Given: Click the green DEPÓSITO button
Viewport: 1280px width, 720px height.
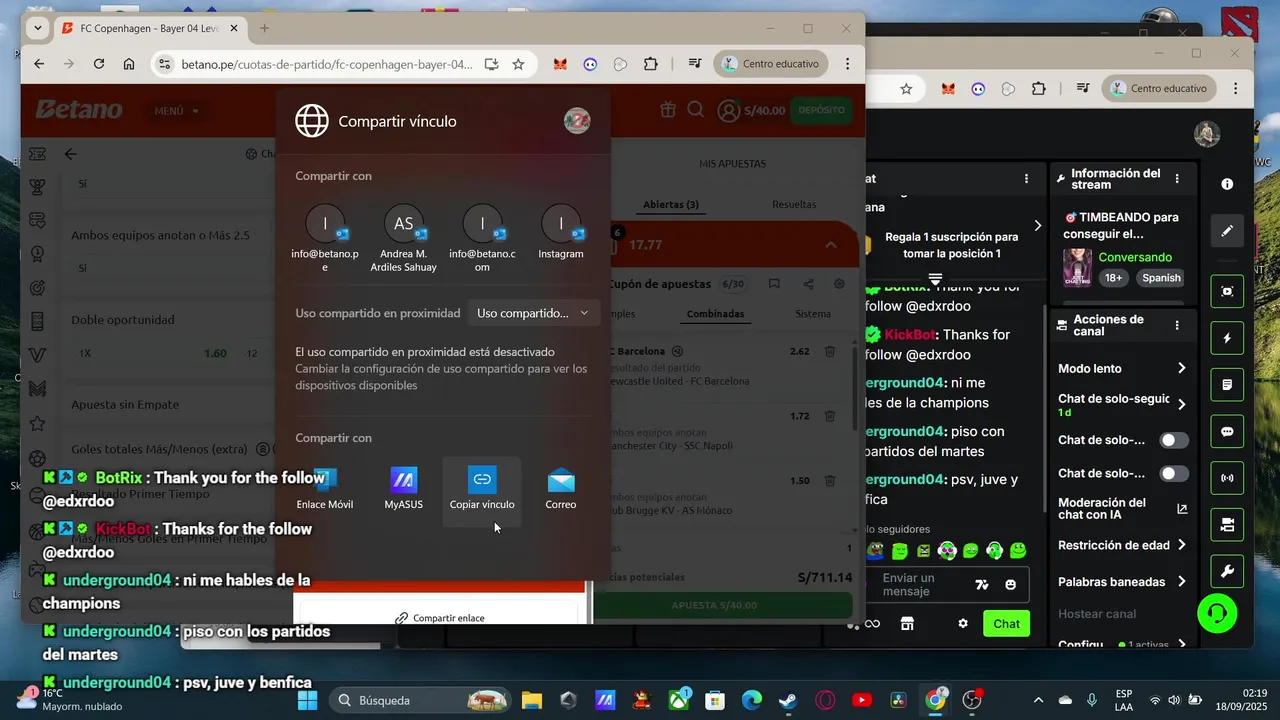Looking at the screenshot, I should (822, 110).
